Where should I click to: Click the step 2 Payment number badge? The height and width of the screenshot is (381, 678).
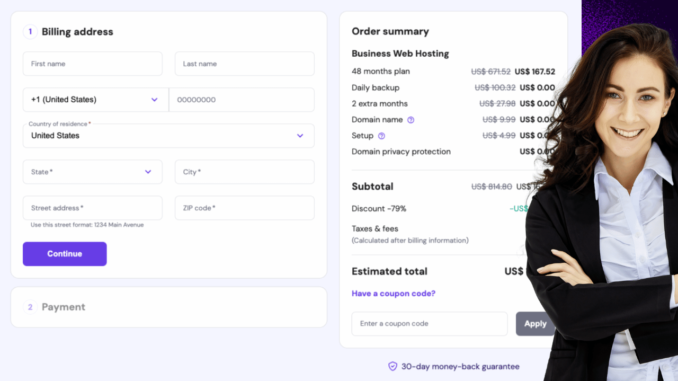tap(30, 307)
